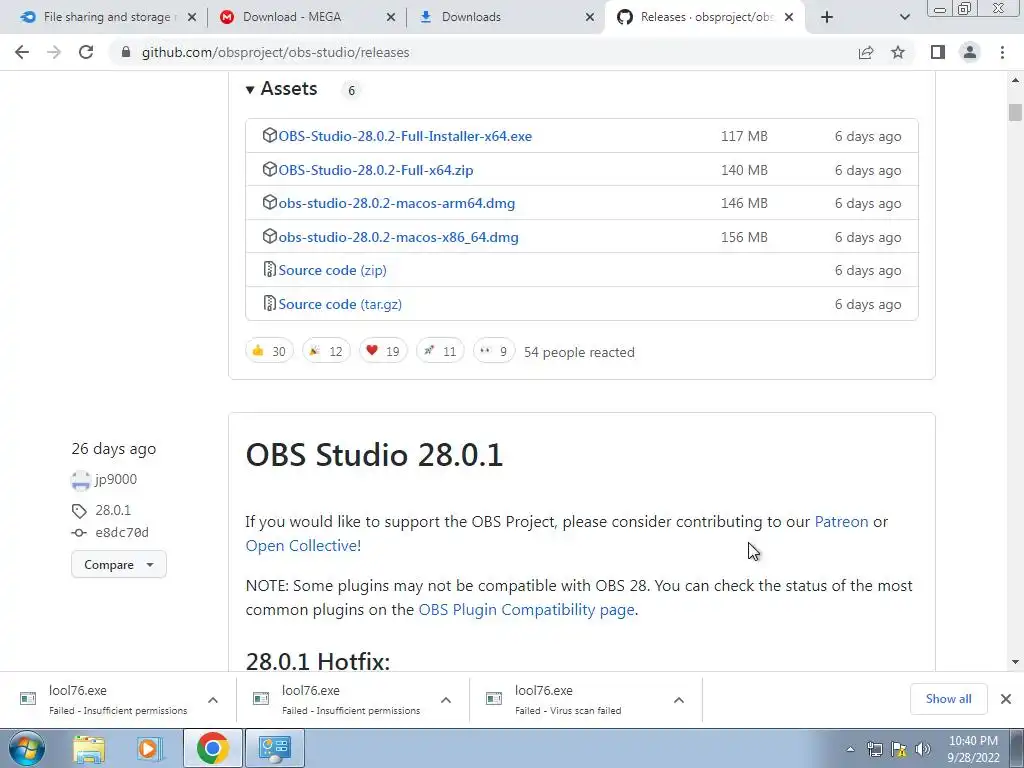This screenshot has width=1024, height=768.
Task: Download OBS-Studio-28.0.2-Full-Installer-x64.exe
Action: [405, 136]
